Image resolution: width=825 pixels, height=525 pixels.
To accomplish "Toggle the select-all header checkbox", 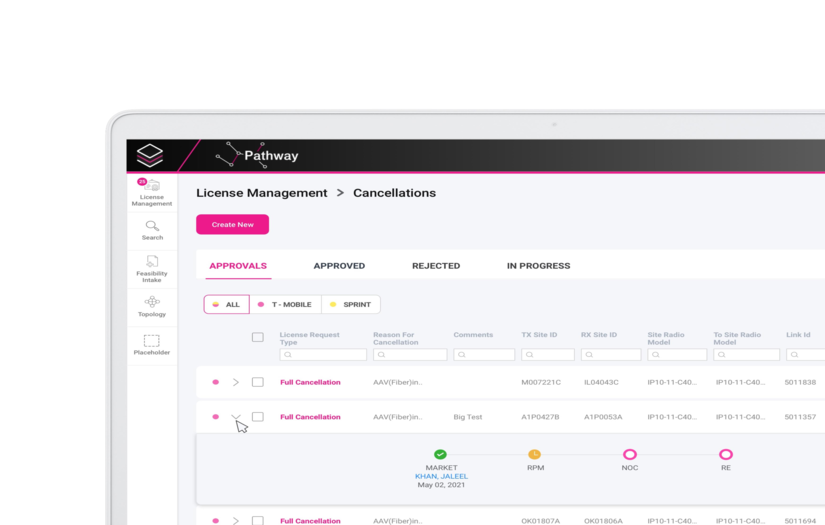I will pyautogui.click(x=258, y=337).
